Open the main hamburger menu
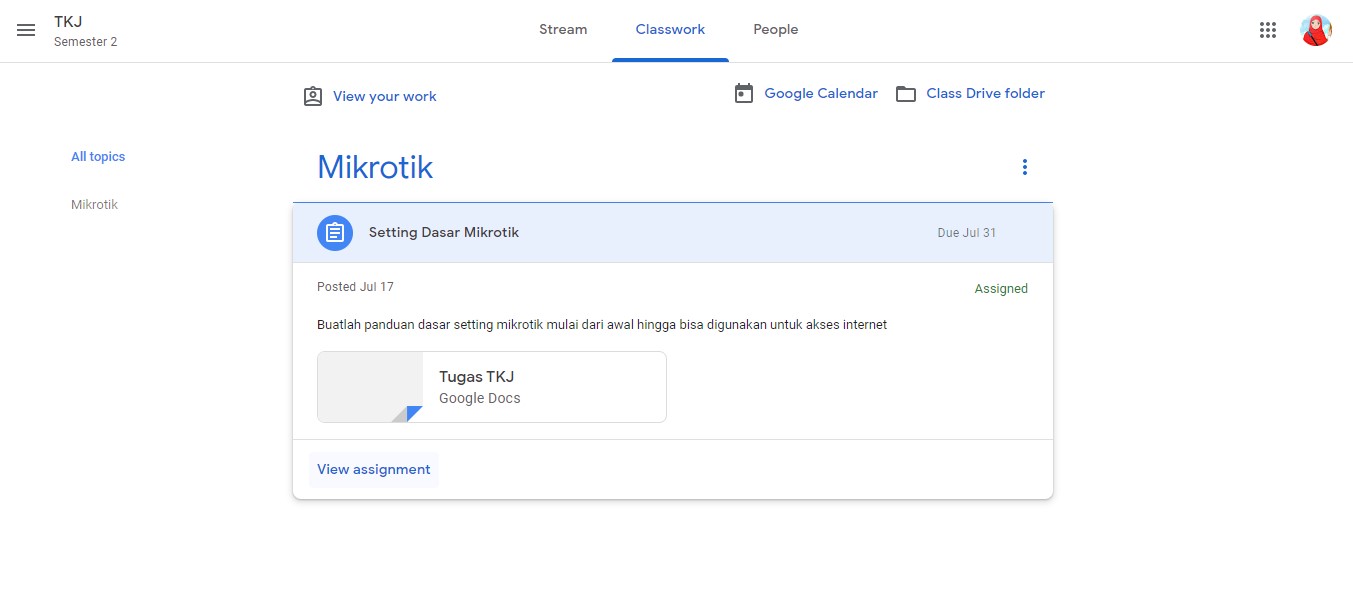This screenshot has height=592, width=1353. 26,30
